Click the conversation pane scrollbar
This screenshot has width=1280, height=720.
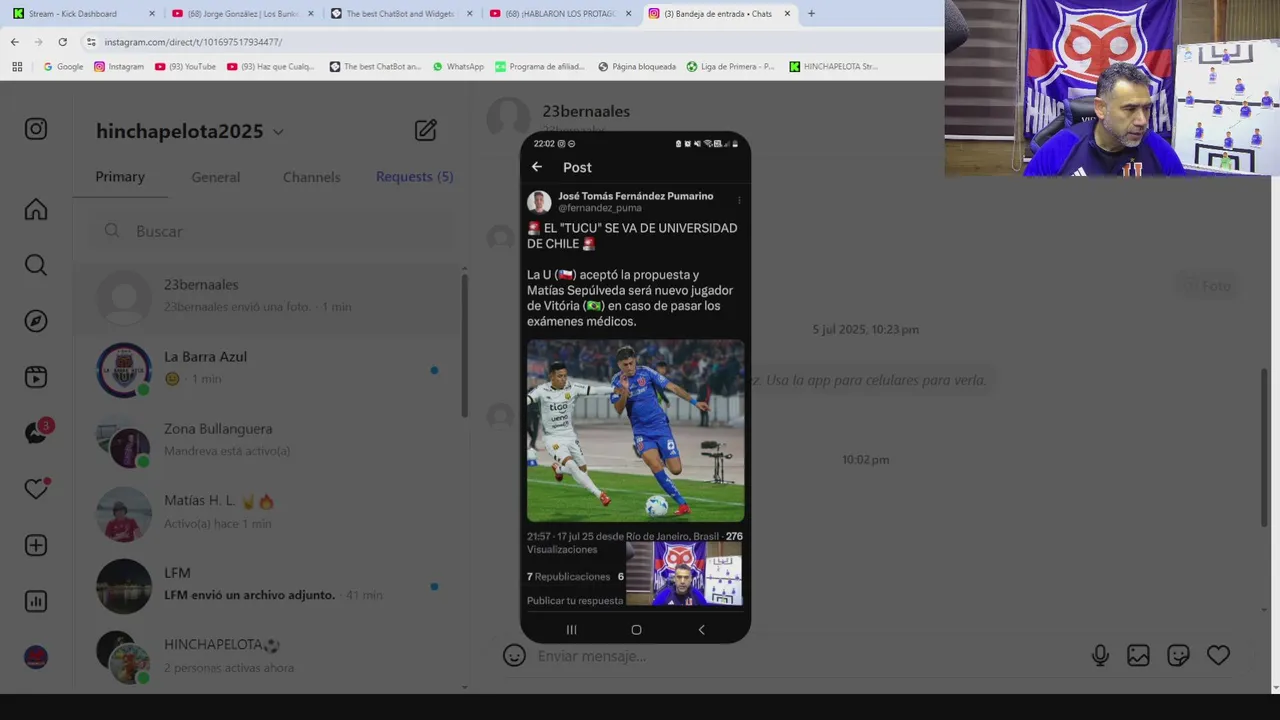click(1264, 445)
